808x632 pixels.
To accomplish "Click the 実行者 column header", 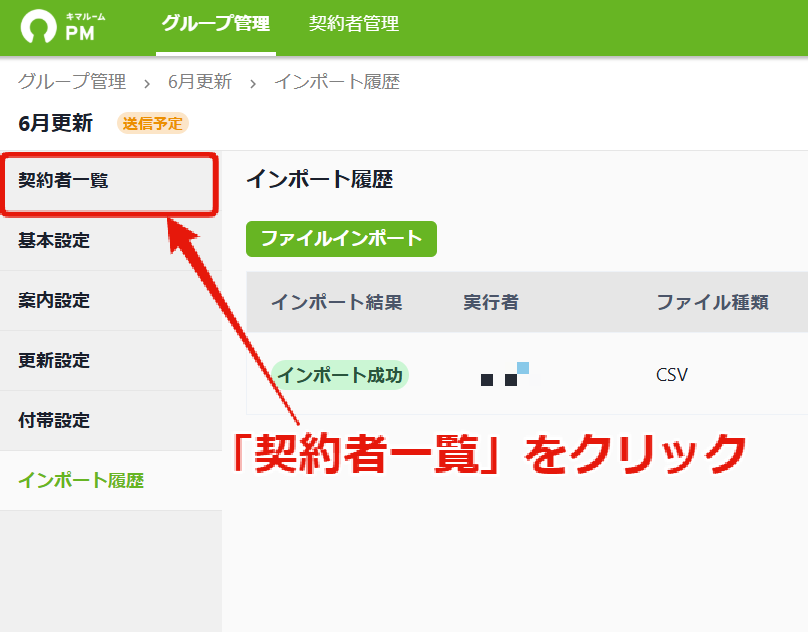I will [491, 302].
